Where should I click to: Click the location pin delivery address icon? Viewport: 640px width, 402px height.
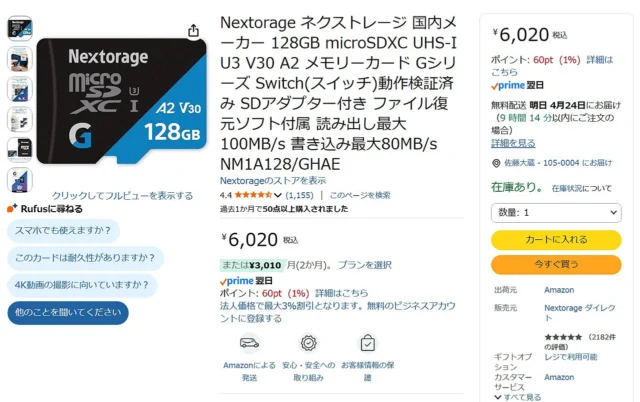tap(497, 163)
